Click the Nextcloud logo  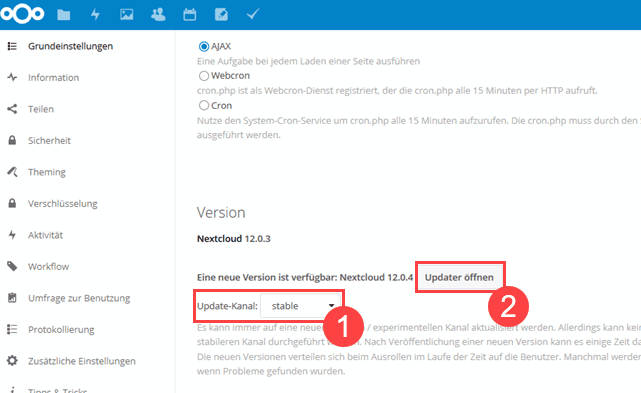click(22, 13)
